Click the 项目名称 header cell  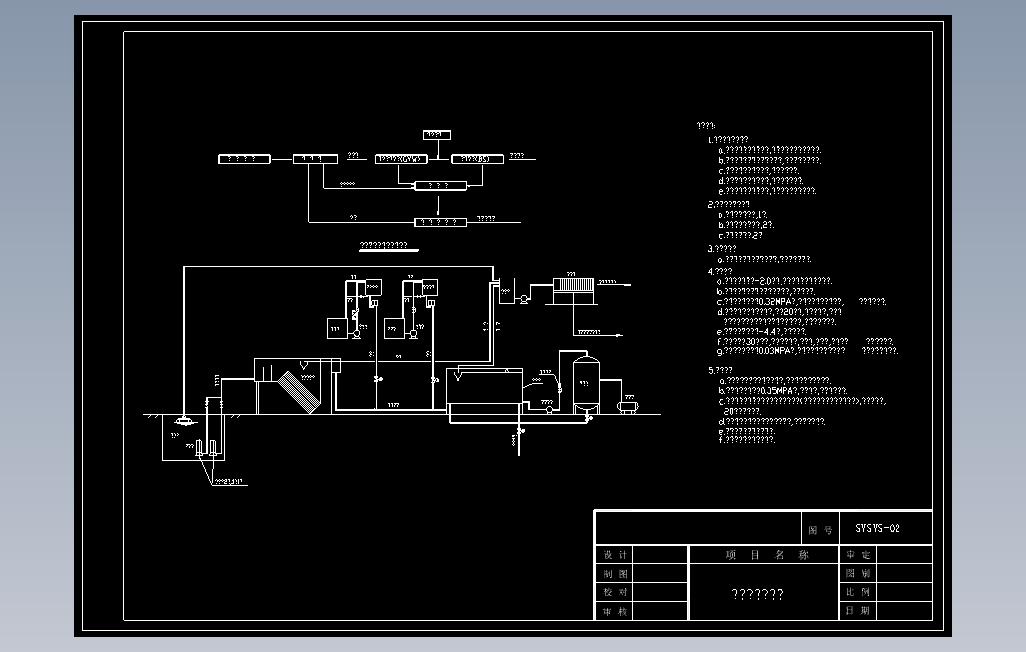(x=764, y=554)
